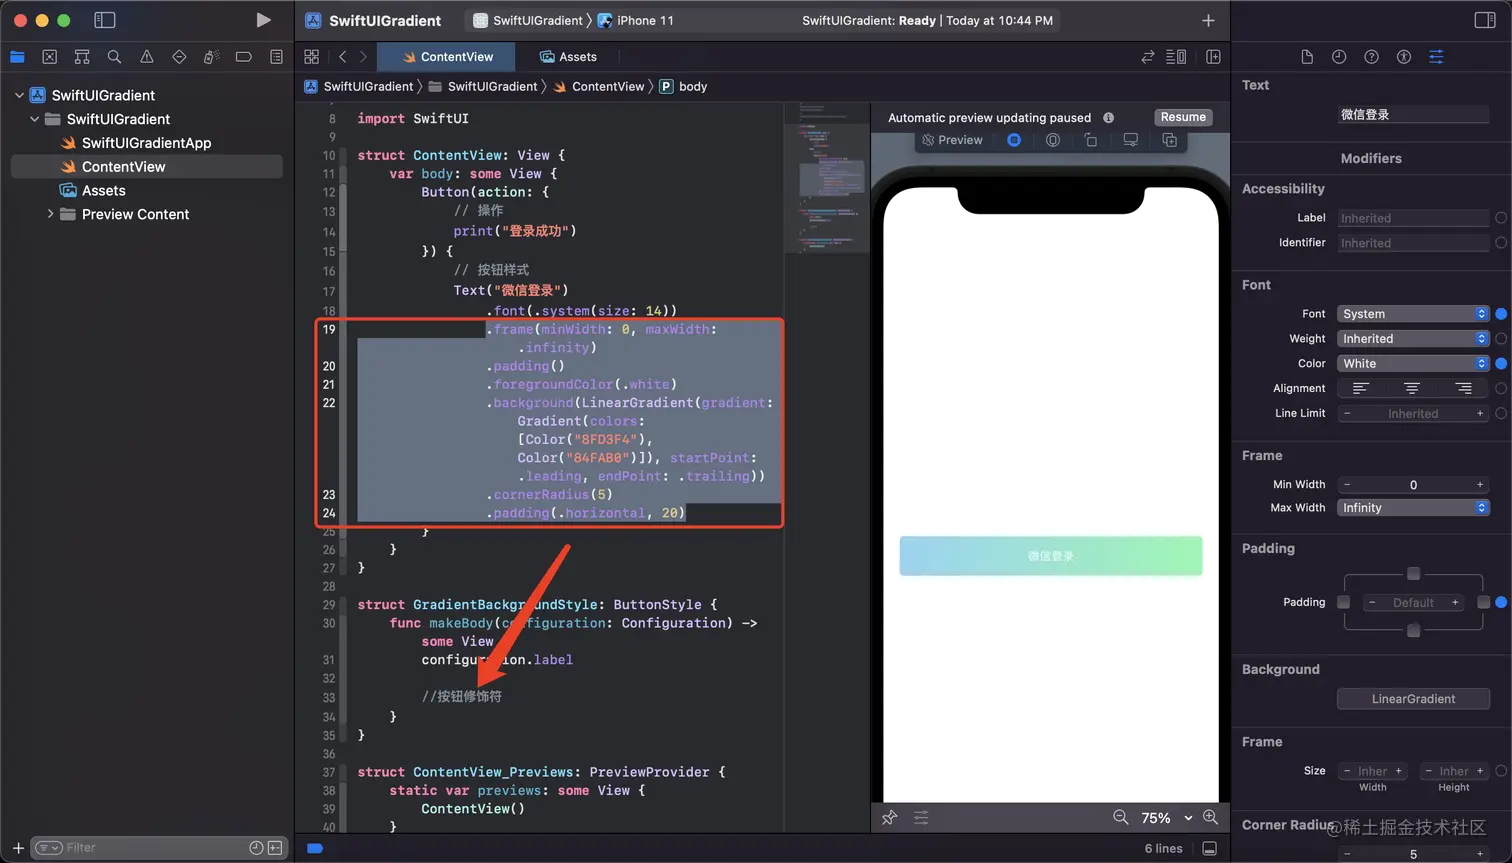
Task: Show the file inspector
Action: tap(1307, 57)
